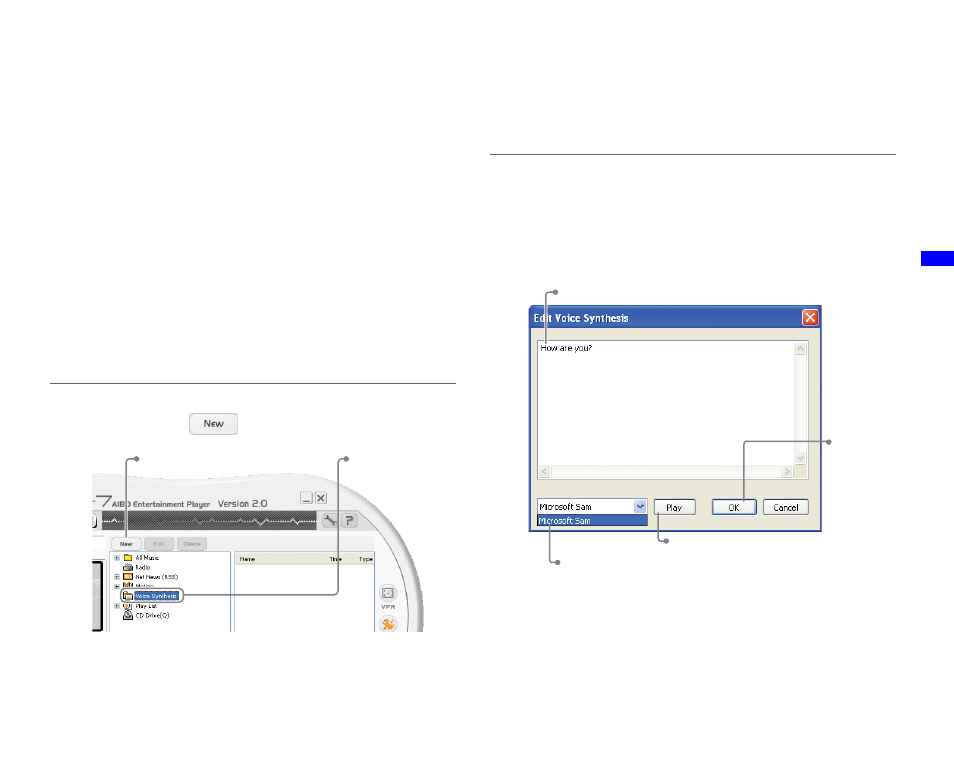Click the Edit button in the player

159,544
